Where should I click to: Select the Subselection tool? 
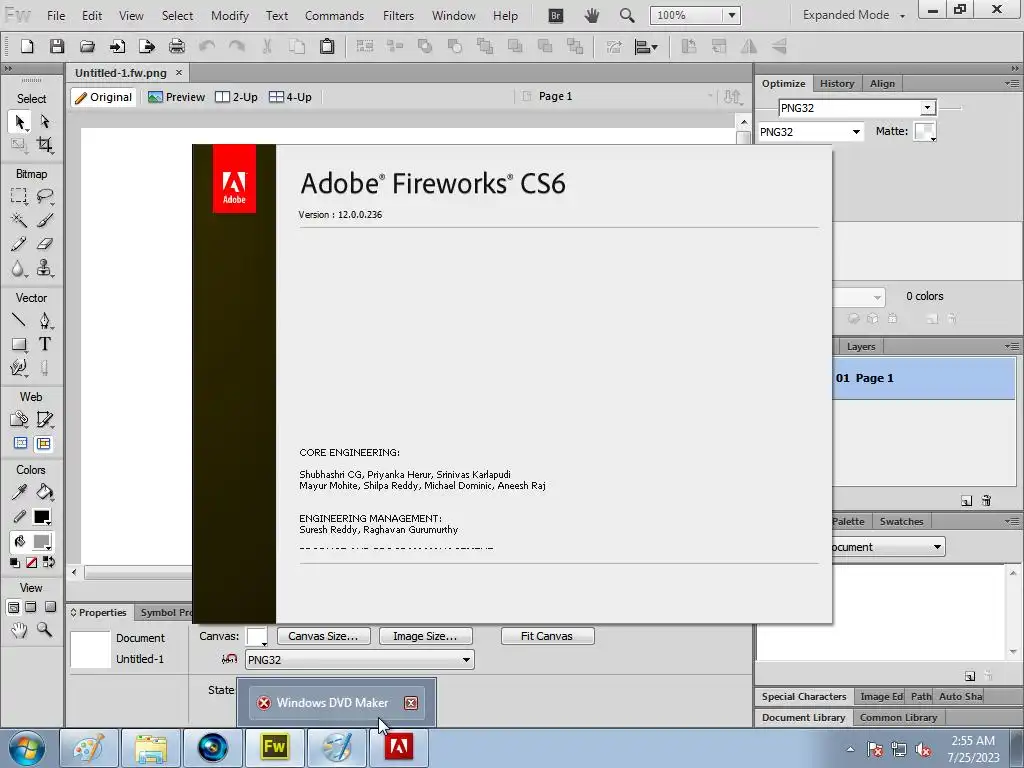point(44,122)
